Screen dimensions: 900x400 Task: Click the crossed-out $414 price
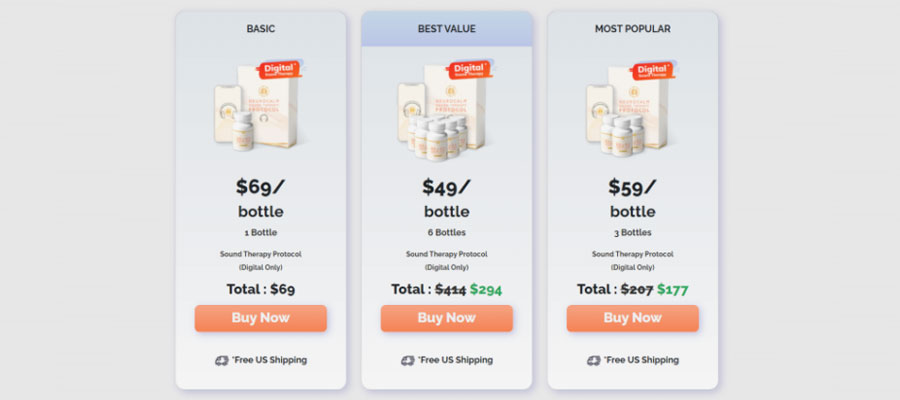451,289
